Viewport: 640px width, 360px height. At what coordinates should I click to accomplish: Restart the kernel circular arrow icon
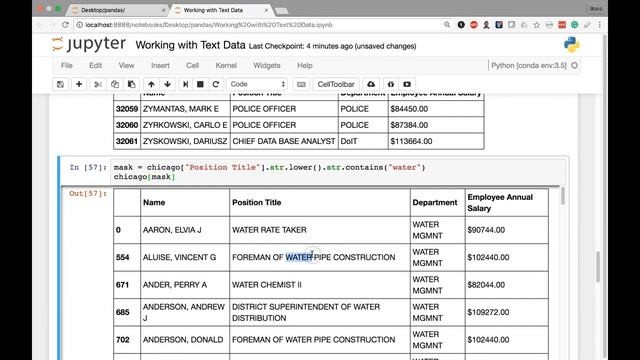coord(216,84)
